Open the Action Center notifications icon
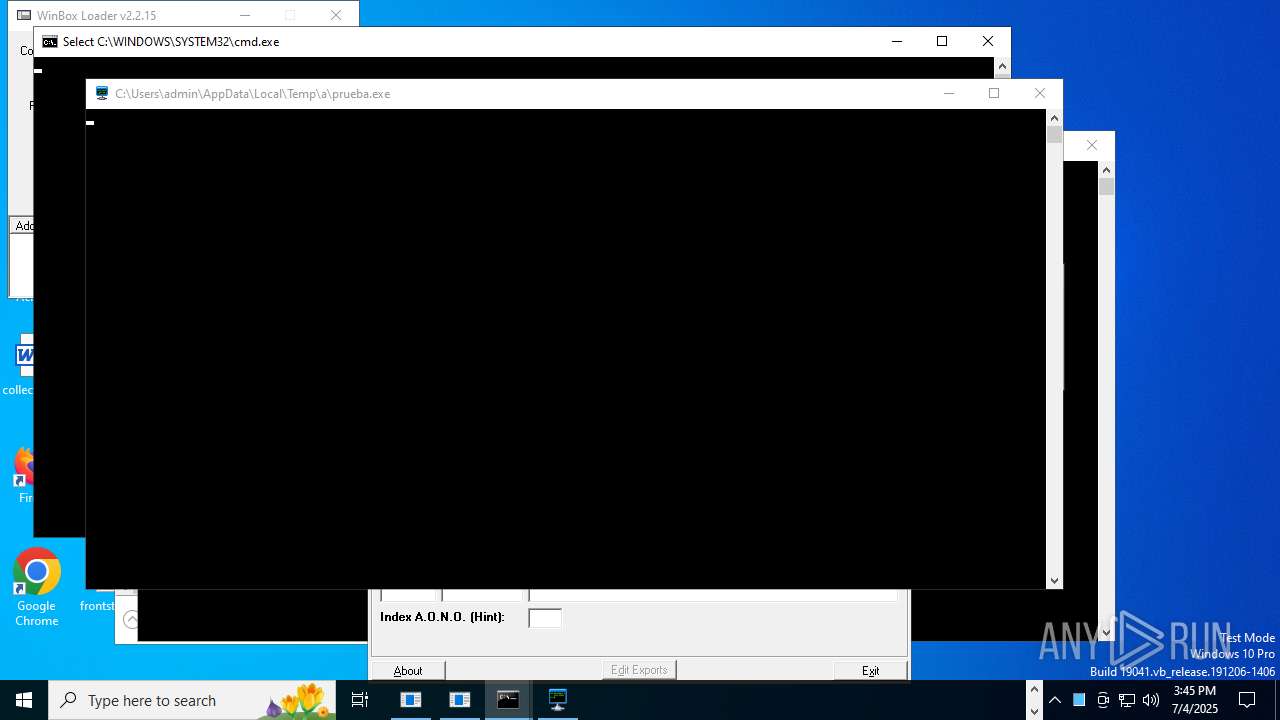The width and height of the screenshot is (1280, 720). [x=1247, y=700]
